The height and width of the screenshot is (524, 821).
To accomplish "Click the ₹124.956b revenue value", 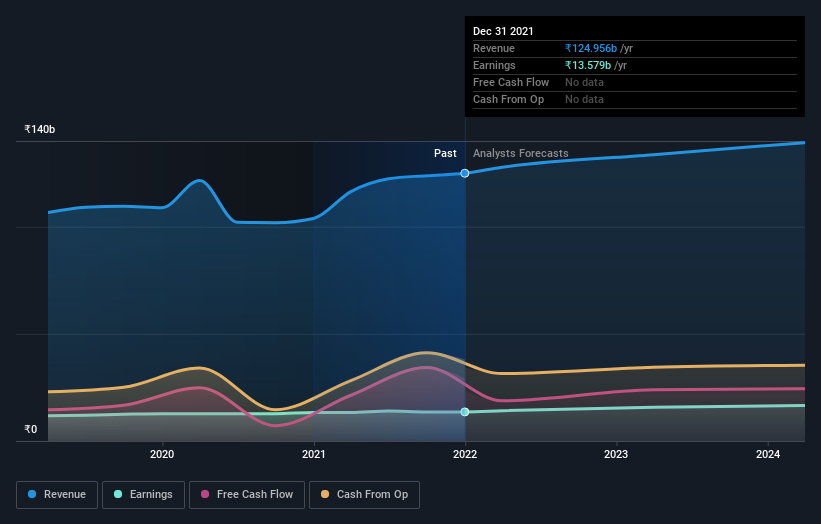I will (591, 48).
